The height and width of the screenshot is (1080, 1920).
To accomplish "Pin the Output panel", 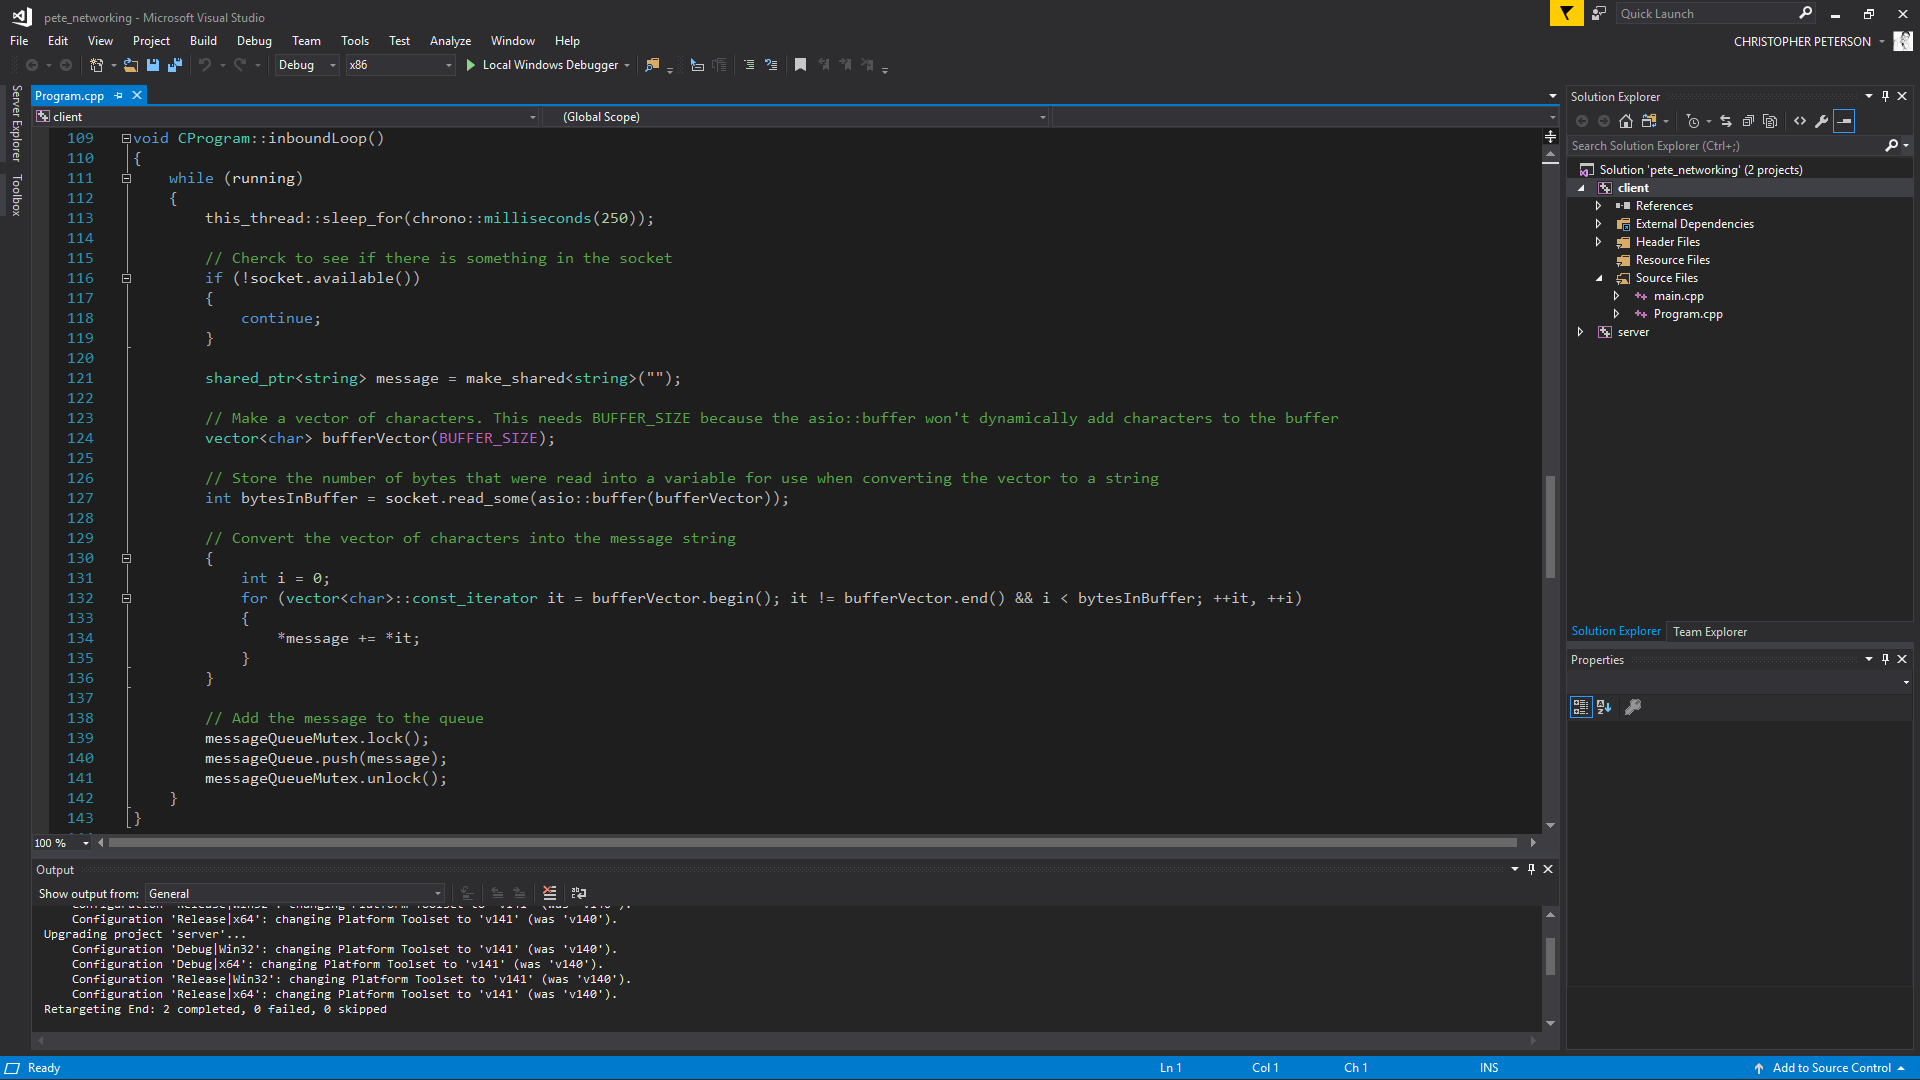I will pyautogui.click(x=1531, y=870).
